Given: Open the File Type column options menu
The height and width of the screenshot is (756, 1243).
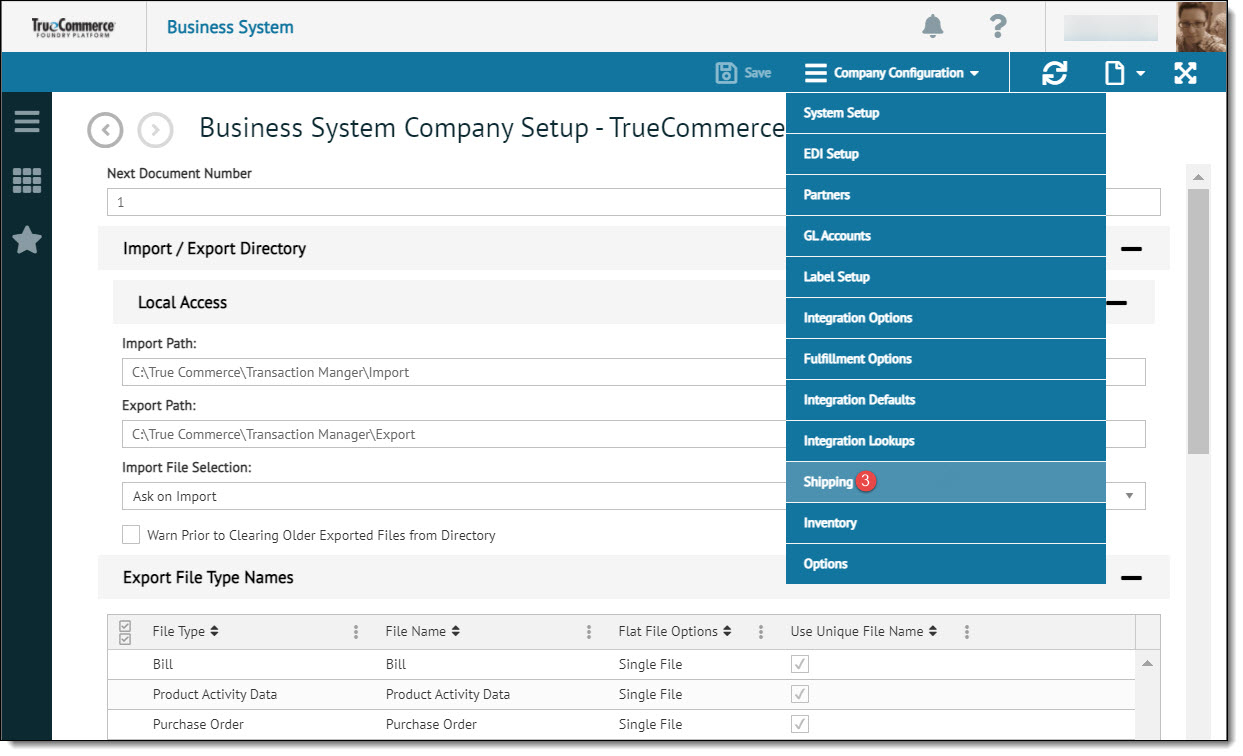Looking at the screenshot, I should (x=356, y=632).
